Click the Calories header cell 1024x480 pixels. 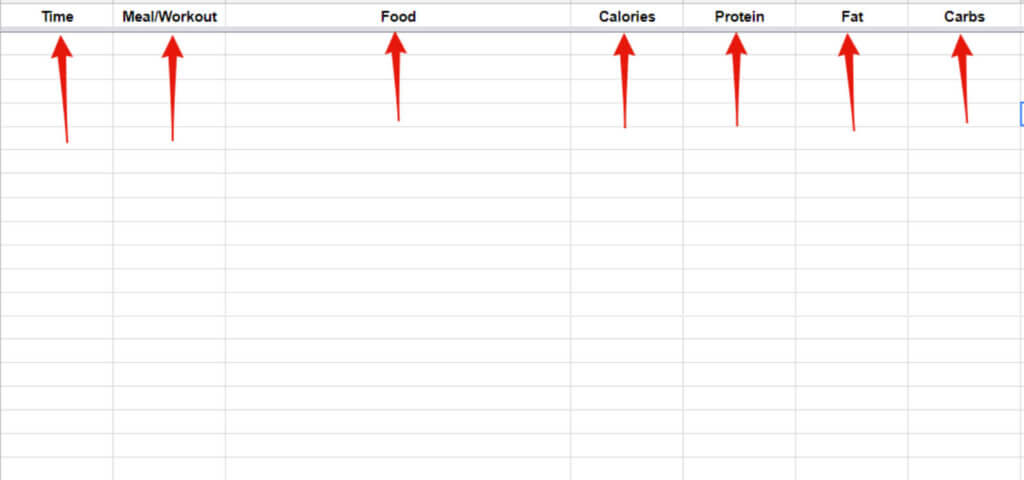pos(627,17)
